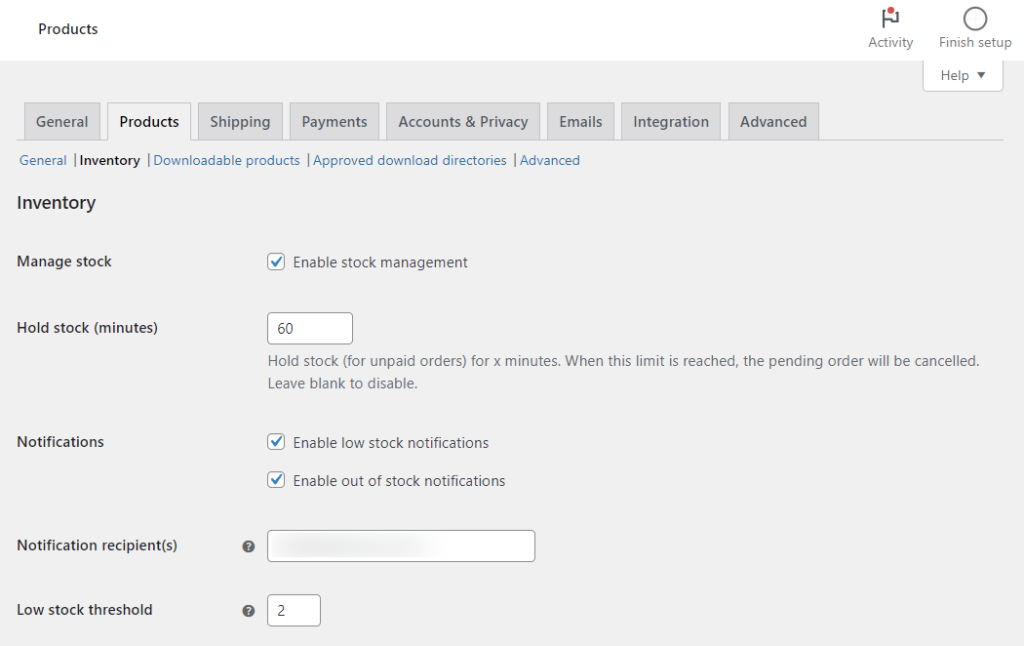The height and width of the screenshot is (646, 1024).
Task: Toggle out of stock notifications off
Action: [x=275, y=480]
